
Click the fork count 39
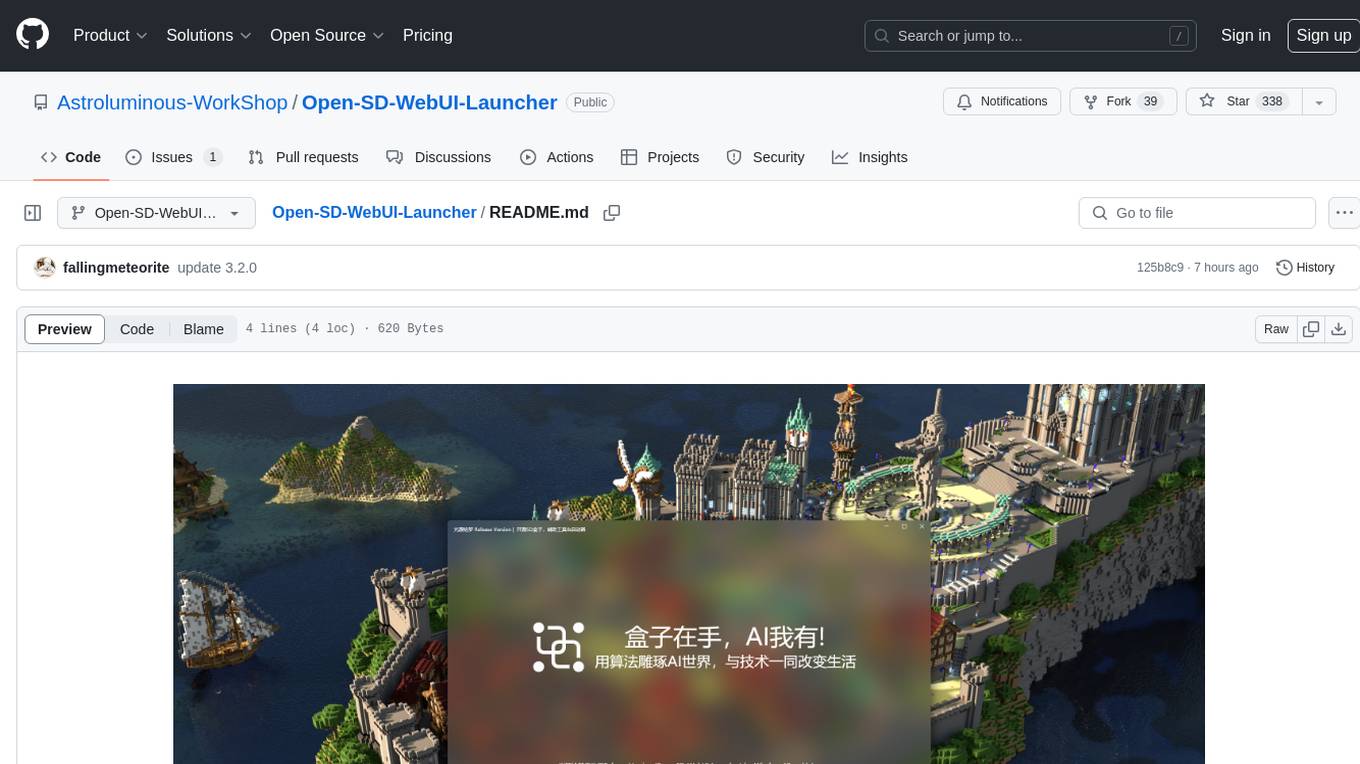click(1150, 102)
